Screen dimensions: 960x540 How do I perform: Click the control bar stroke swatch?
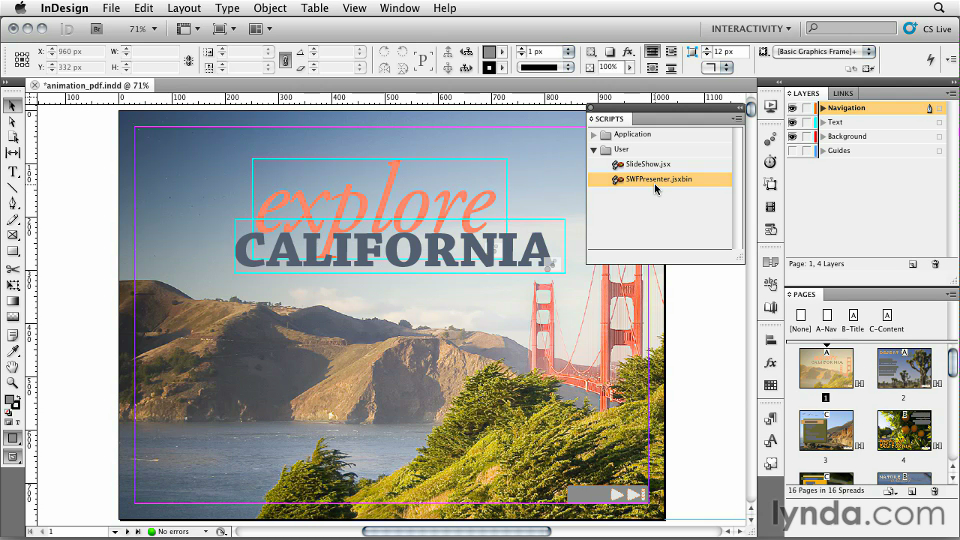coord(489,67)
